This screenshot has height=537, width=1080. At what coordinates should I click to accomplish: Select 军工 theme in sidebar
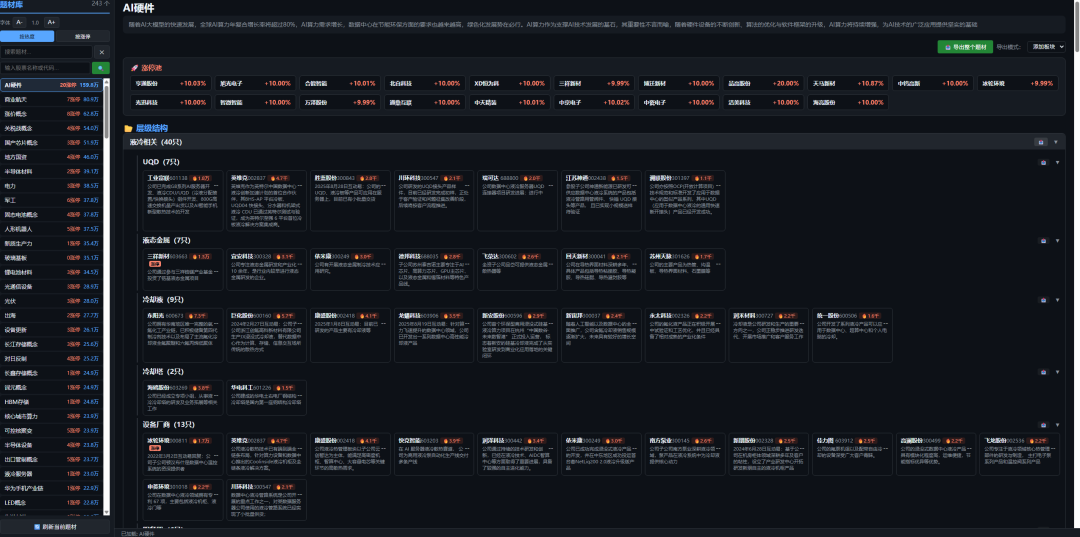[x=52, y=200]
